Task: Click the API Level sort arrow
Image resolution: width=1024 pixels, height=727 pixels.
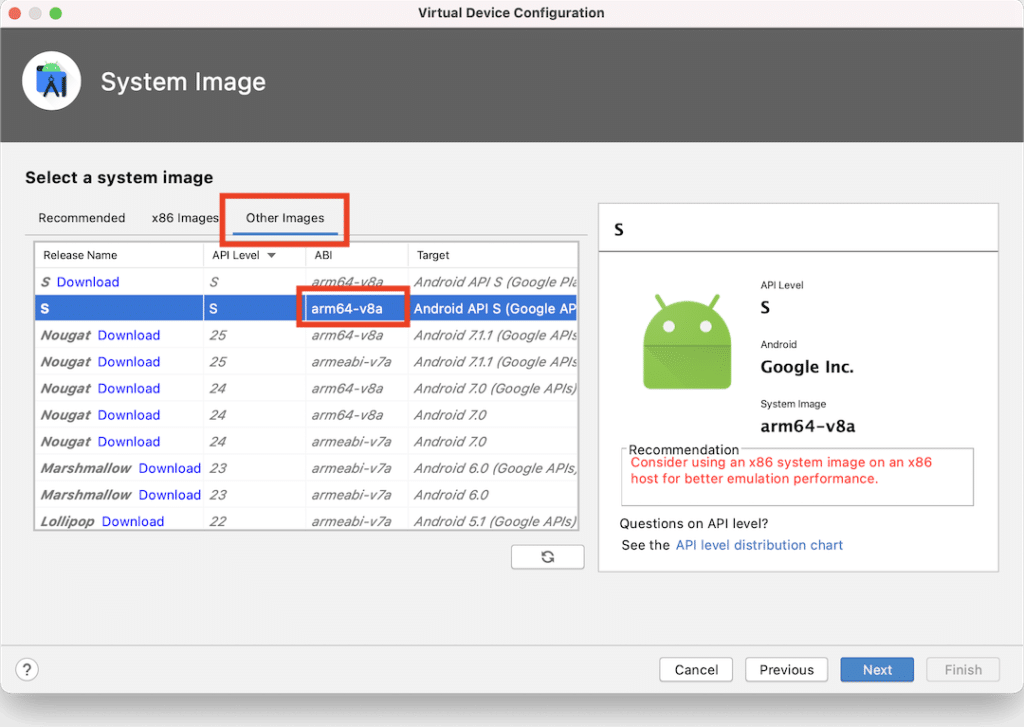Action: coord(272,255)
